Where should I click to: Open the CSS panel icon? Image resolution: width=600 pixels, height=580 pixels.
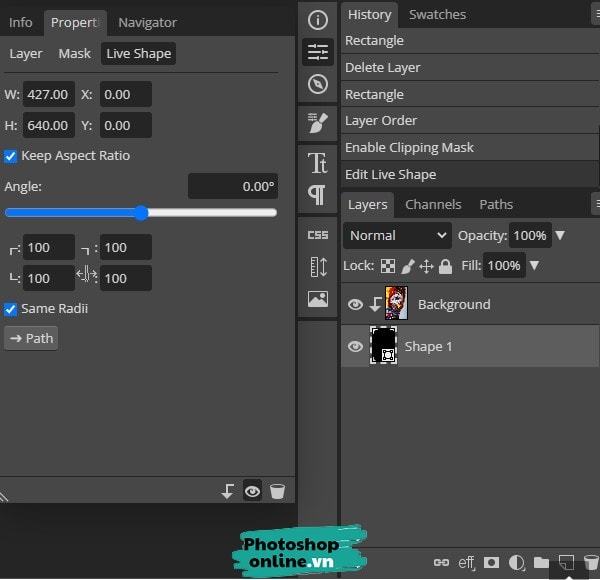pyautogui.click(x=317, y=235)
